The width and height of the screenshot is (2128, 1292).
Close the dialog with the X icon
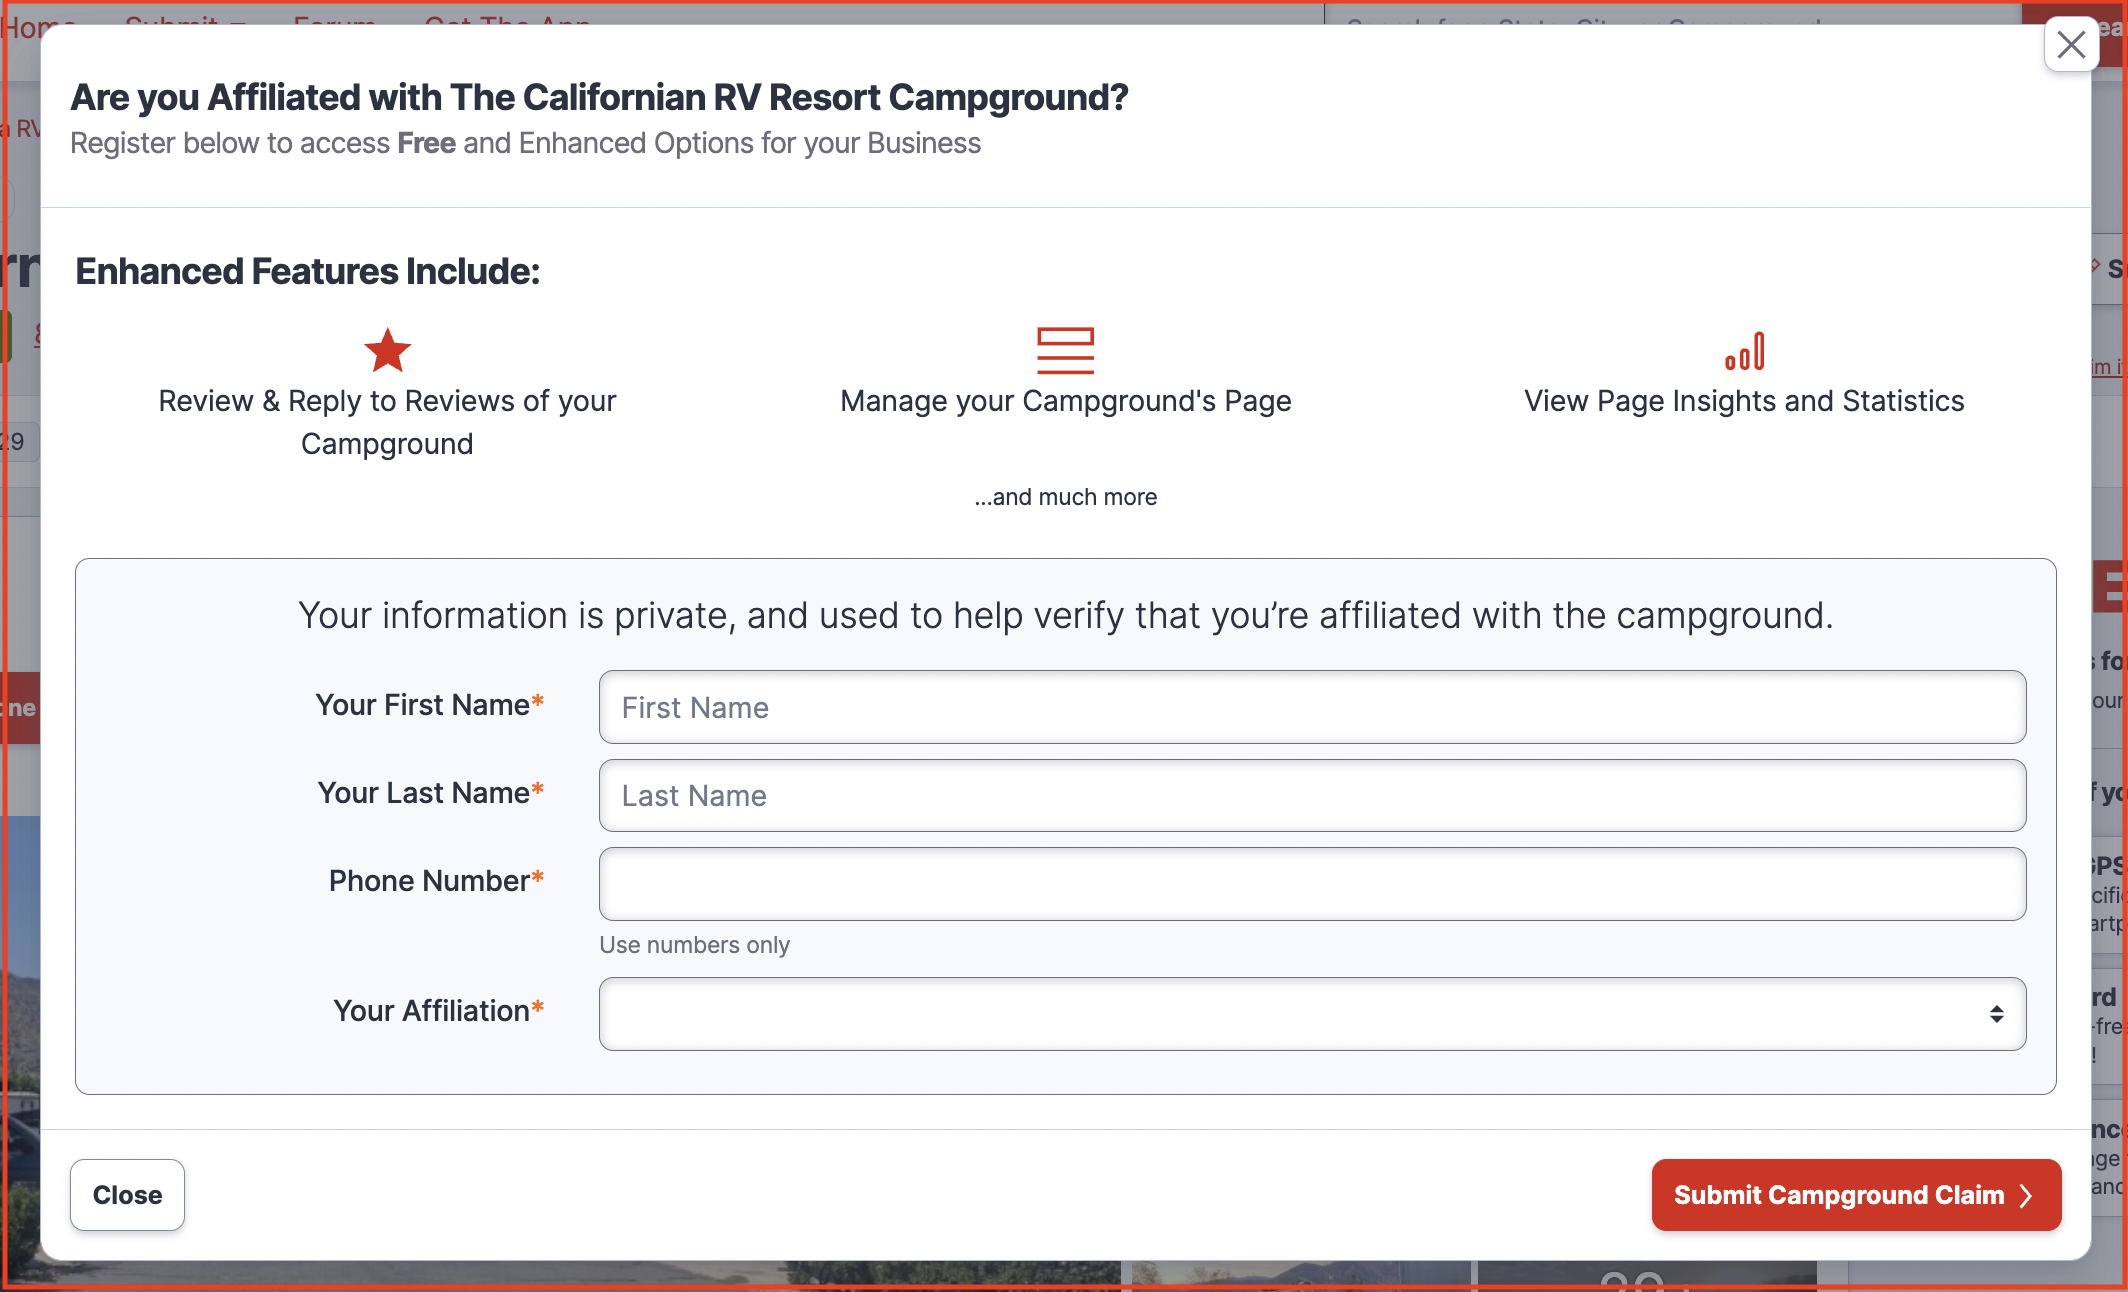[x=2071, y=45]
